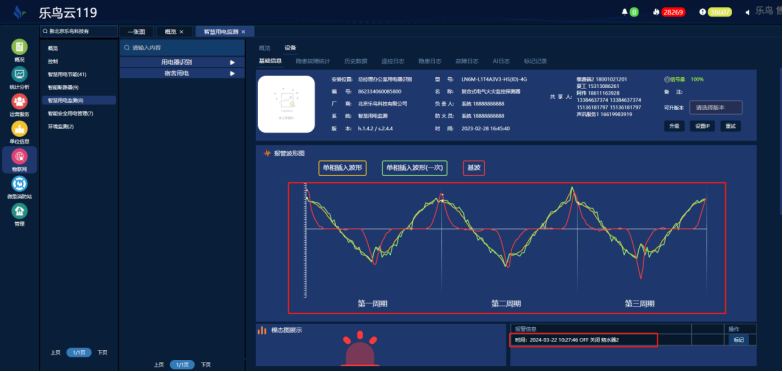This screenshot has width=783, height=372.
Task: Switch to the 历史数据 tab
Action: pyautogui.click(x=356, y=61)
